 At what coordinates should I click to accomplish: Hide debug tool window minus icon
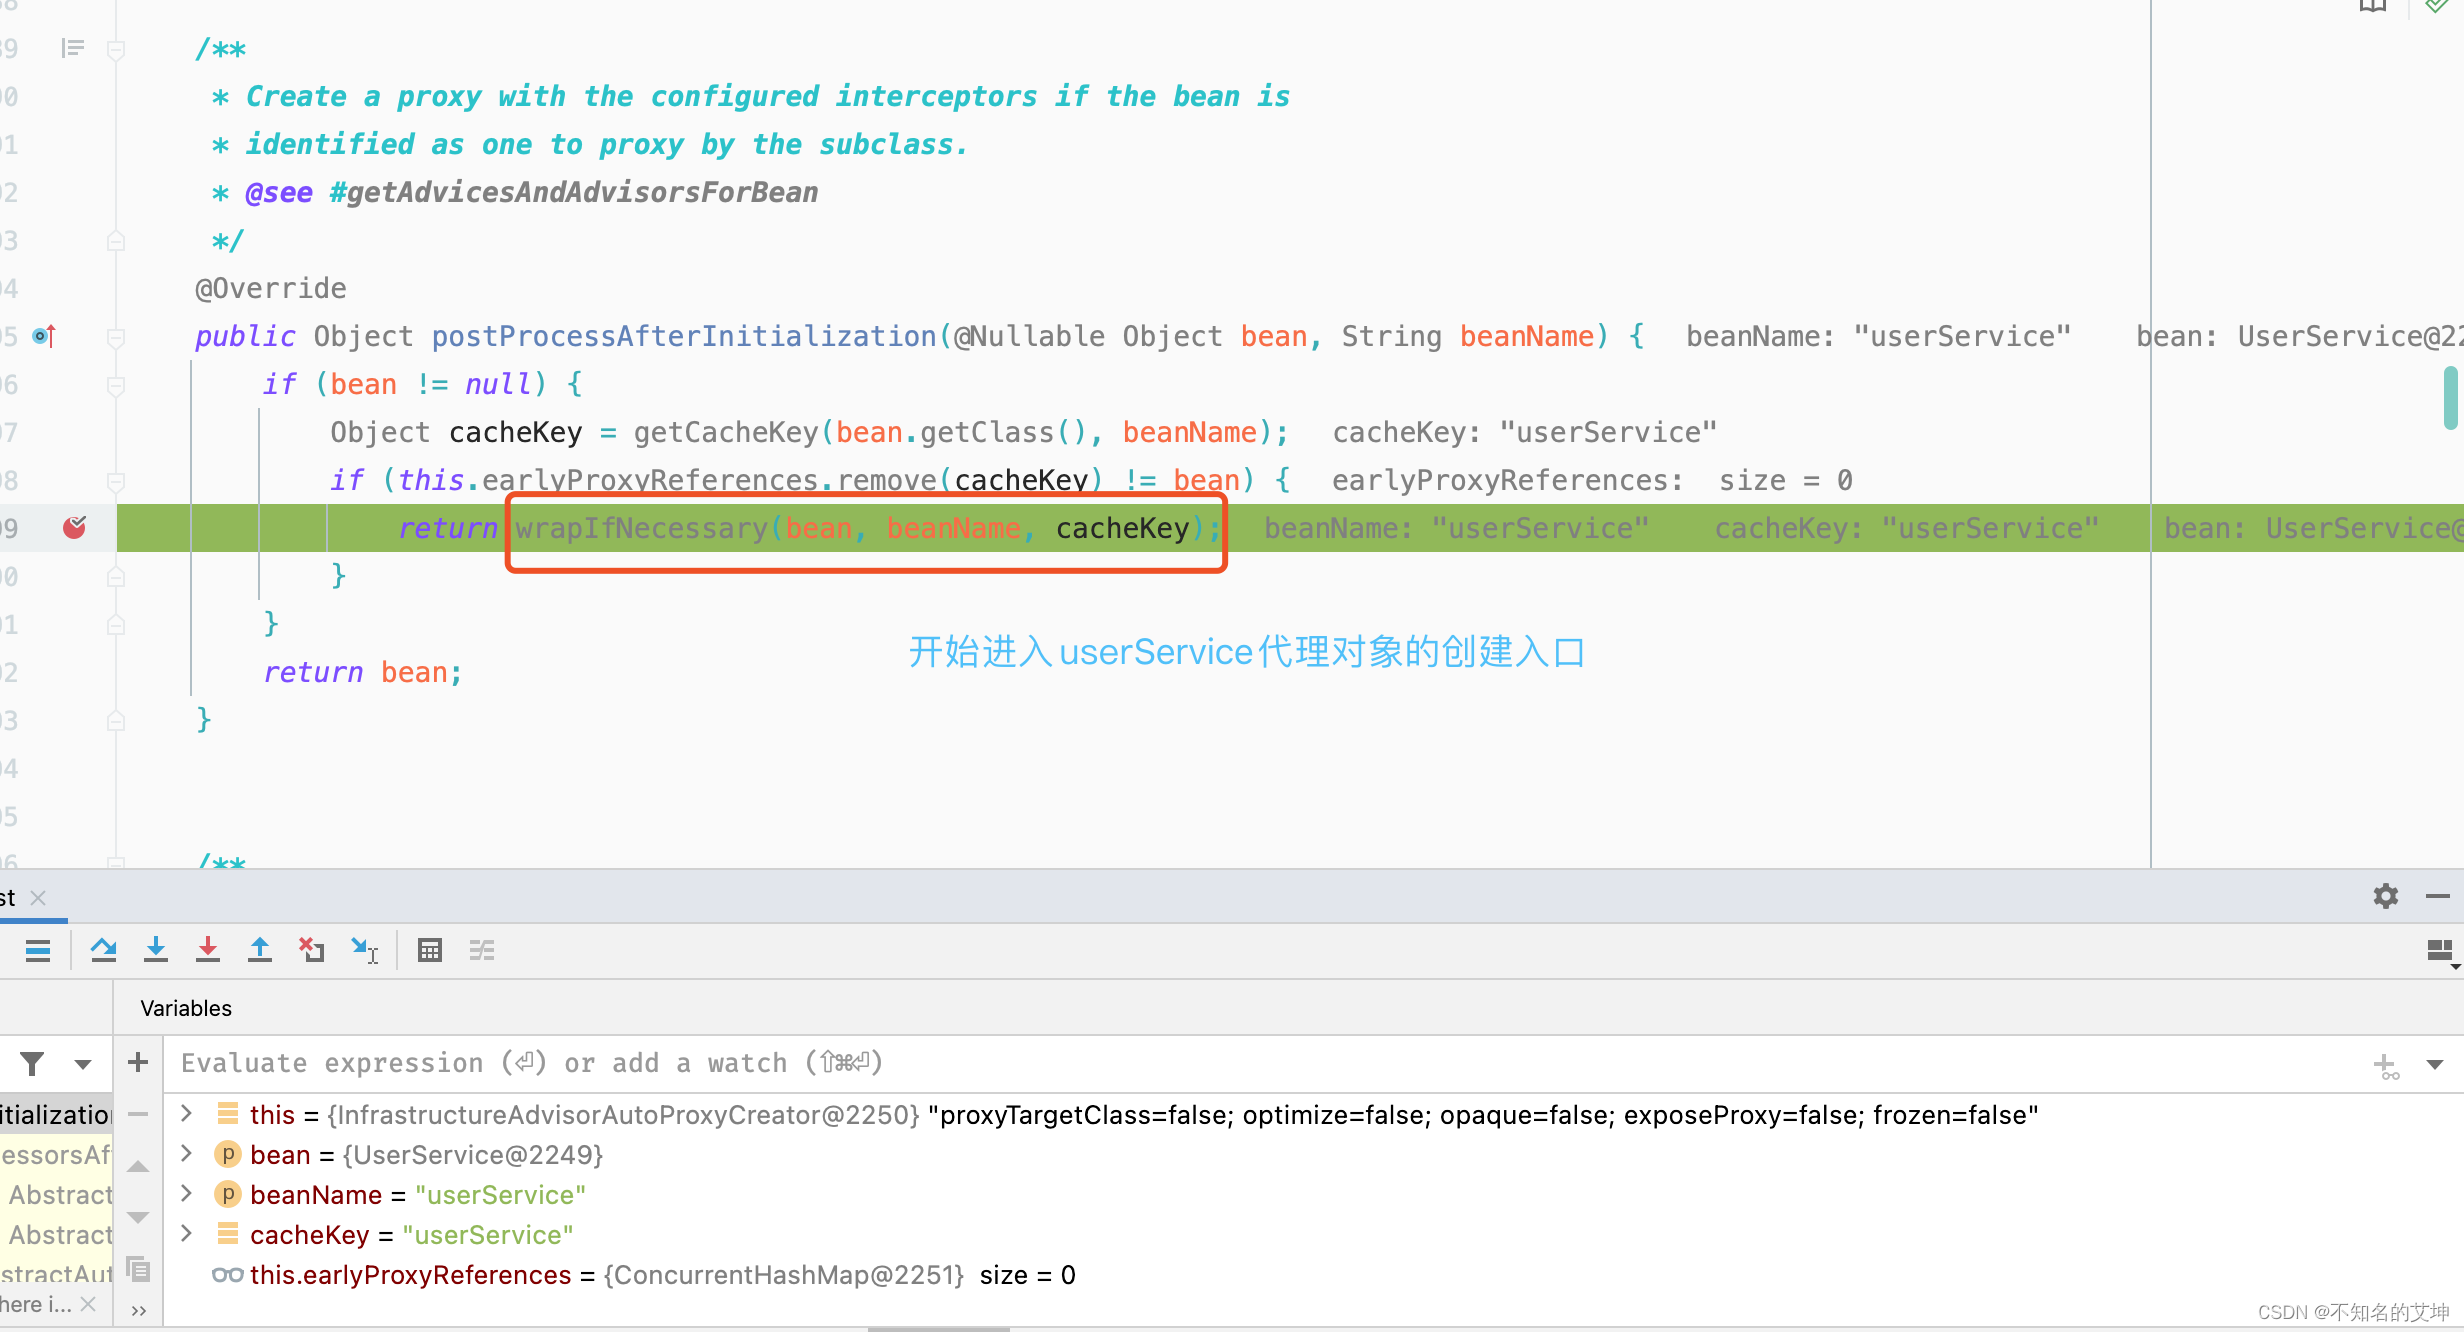[2438, 896]
